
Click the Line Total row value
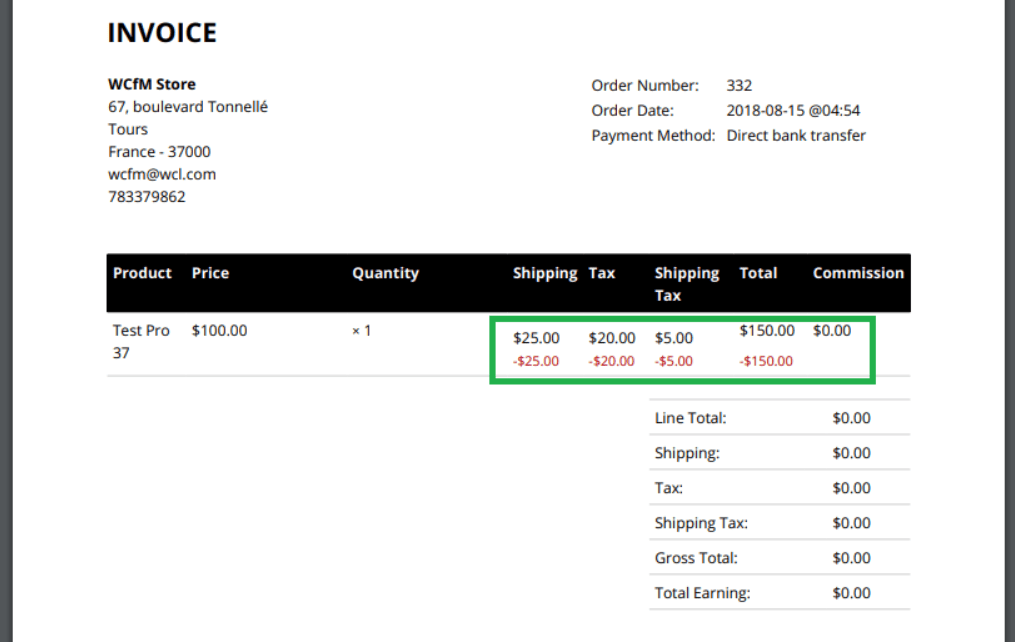(x=851, y=417)
